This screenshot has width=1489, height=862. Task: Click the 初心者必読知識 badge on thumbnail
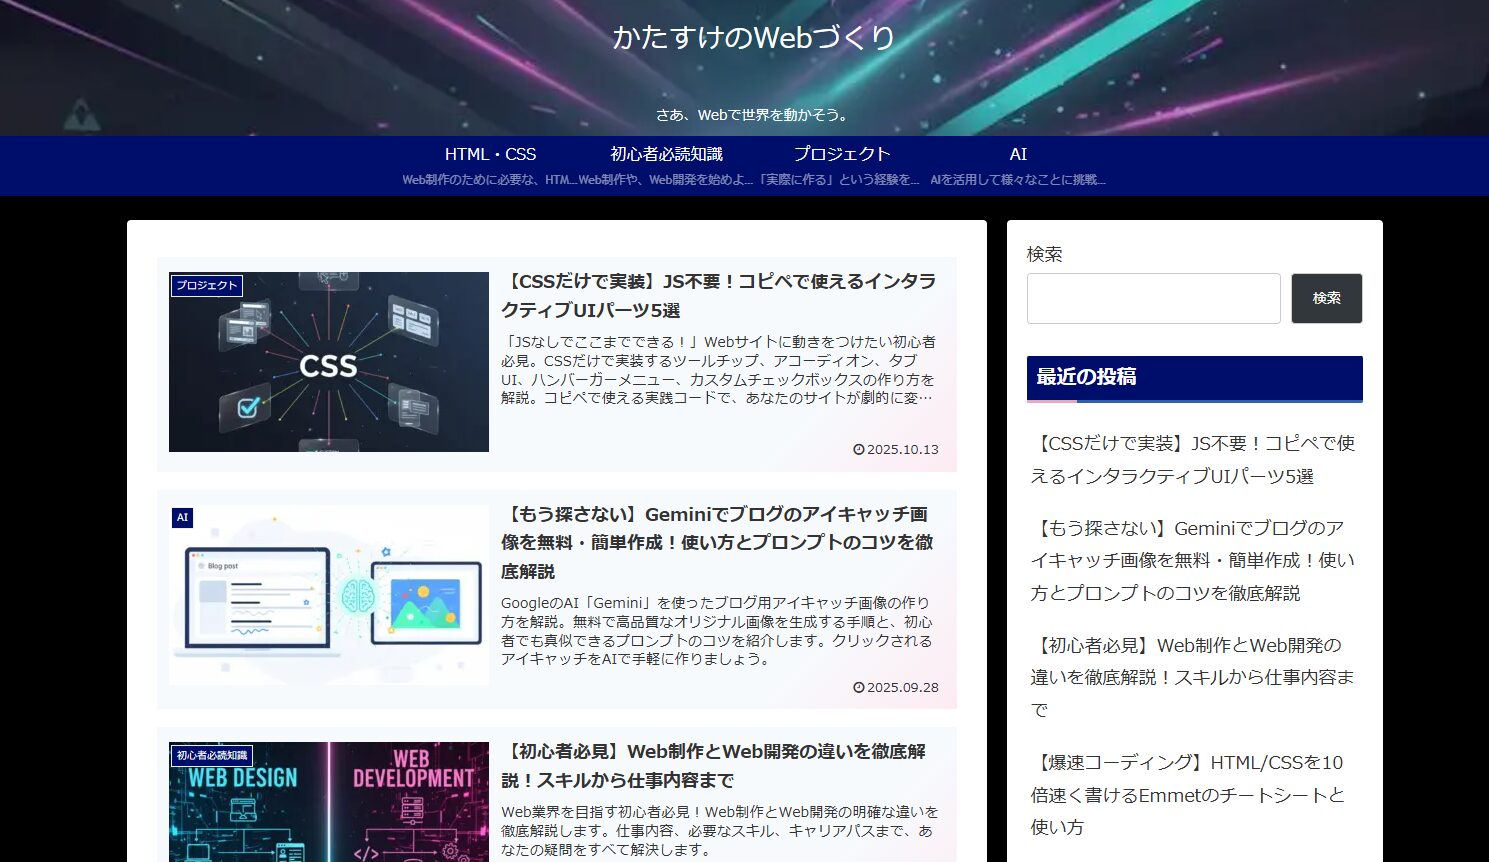[x=212, y=756]
